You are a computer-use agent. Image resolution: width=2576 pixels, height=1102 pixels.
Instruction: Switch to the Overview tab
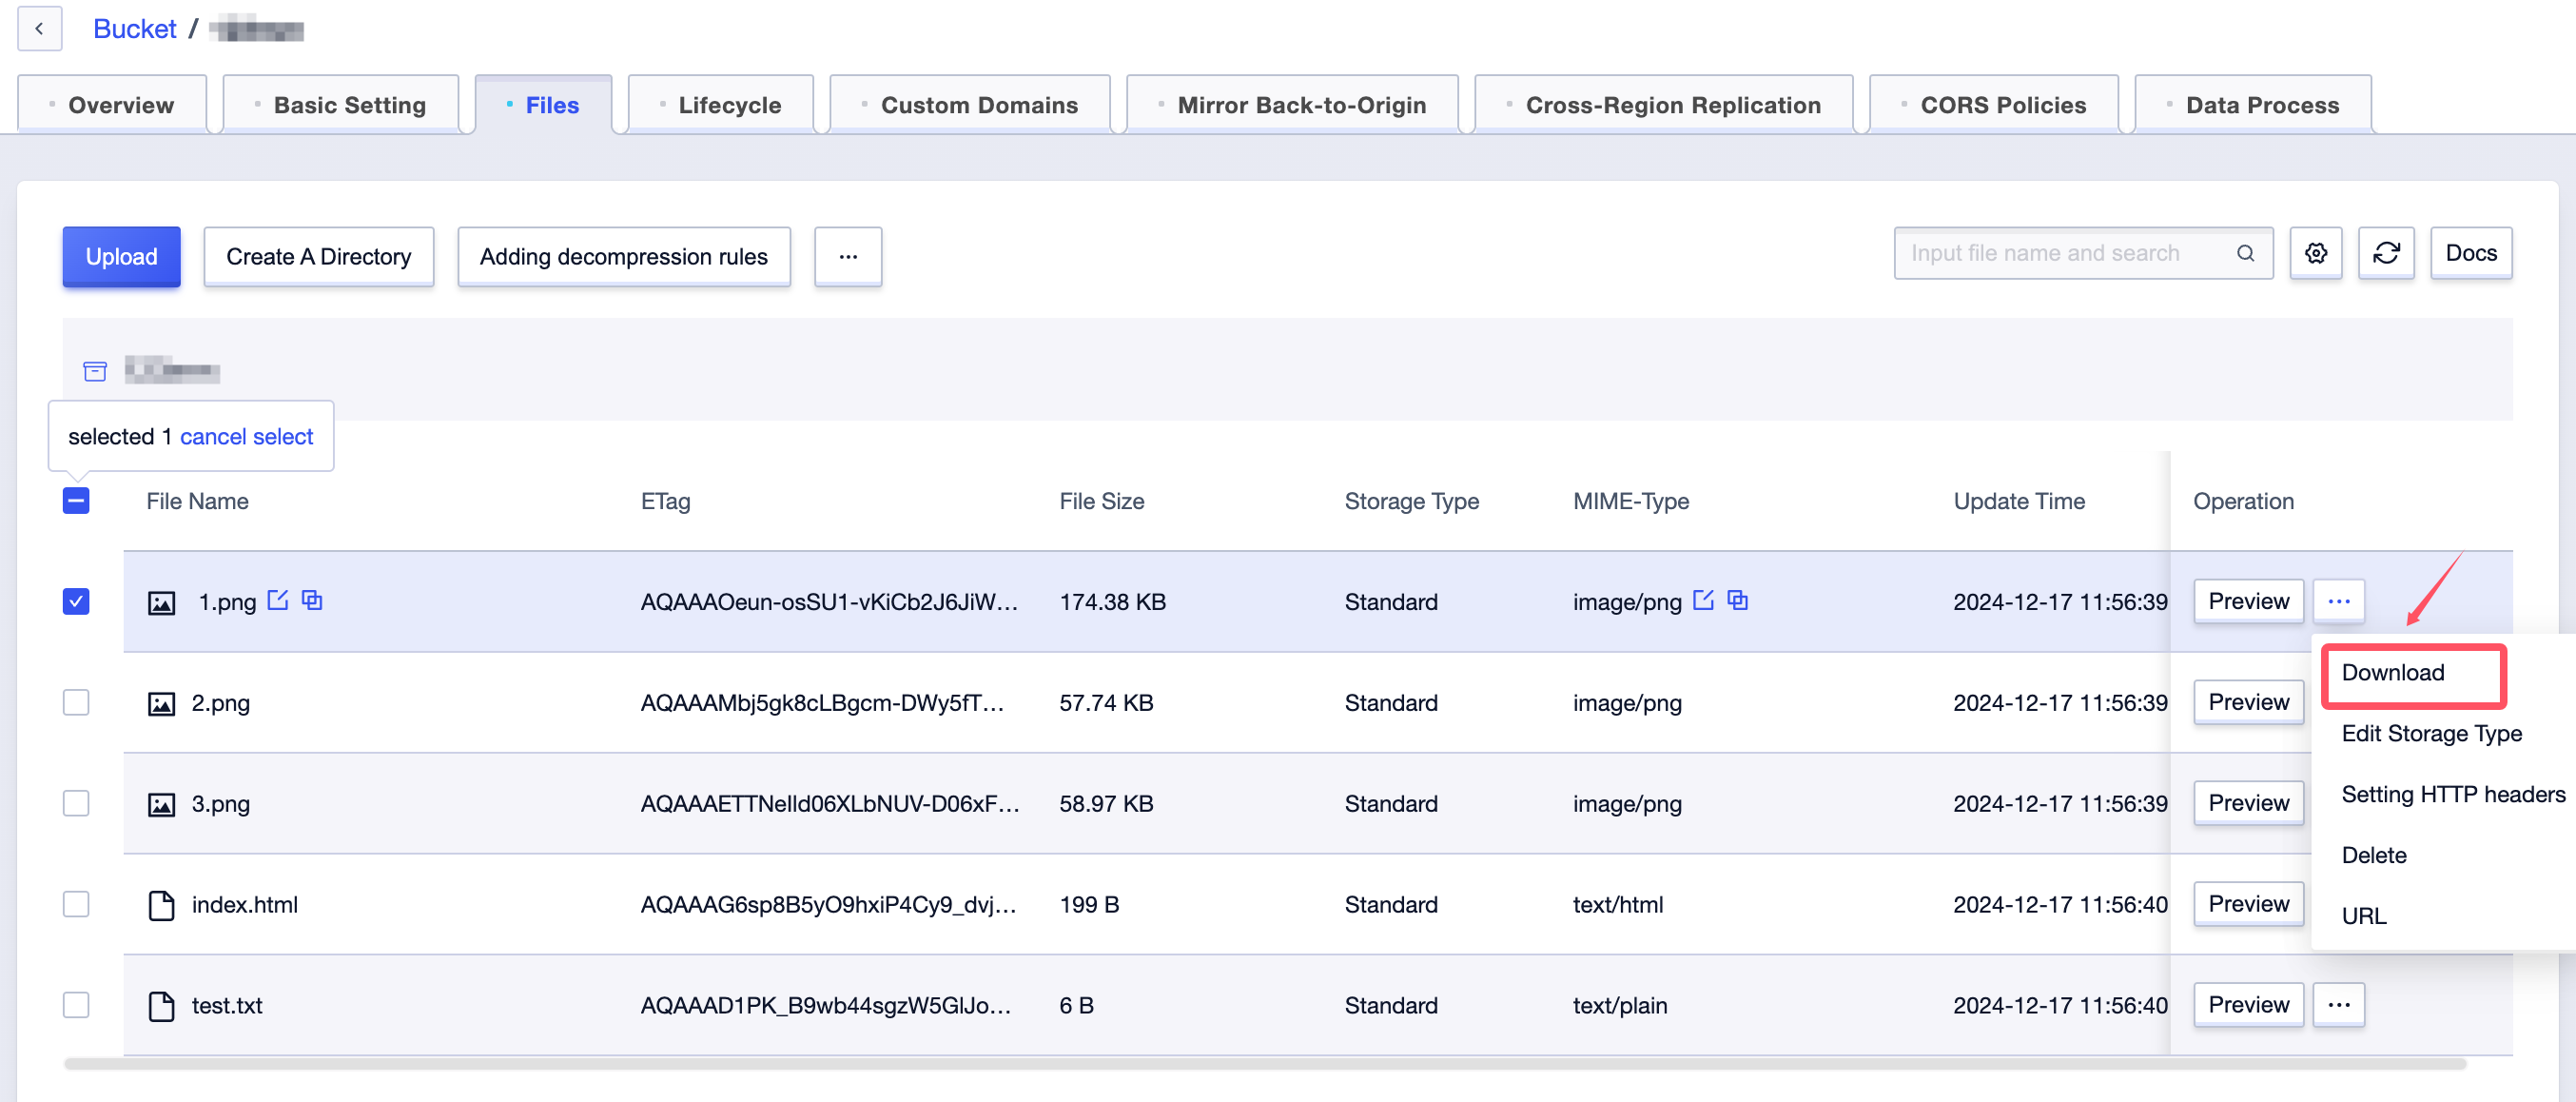pos(112,104)
